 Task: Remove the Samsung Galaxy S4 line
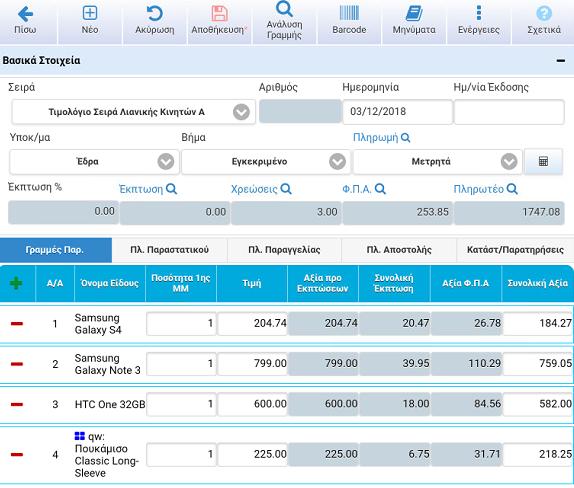tap(17, 323)
